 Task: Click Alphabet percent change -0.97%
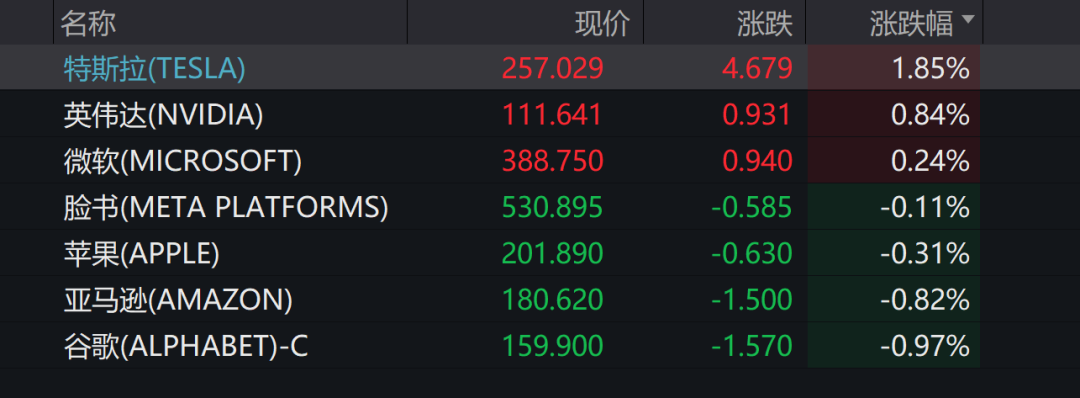(x=925, y=346)
